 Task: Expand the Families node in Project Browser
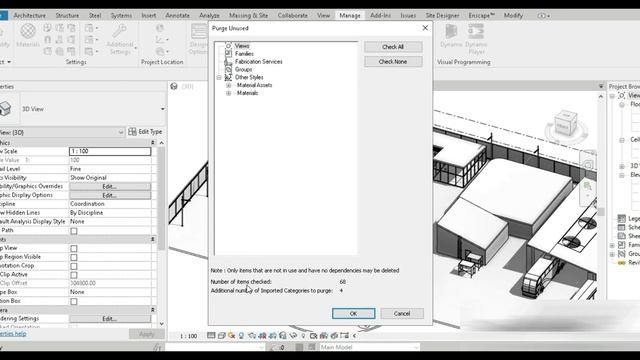point(612,245)
